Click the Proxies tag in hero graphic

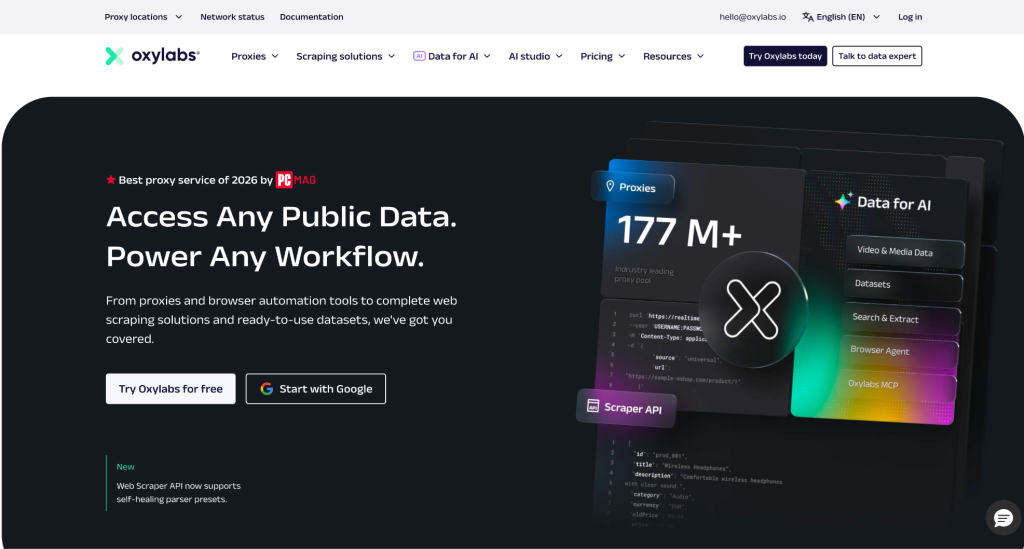tap(633, 187)
